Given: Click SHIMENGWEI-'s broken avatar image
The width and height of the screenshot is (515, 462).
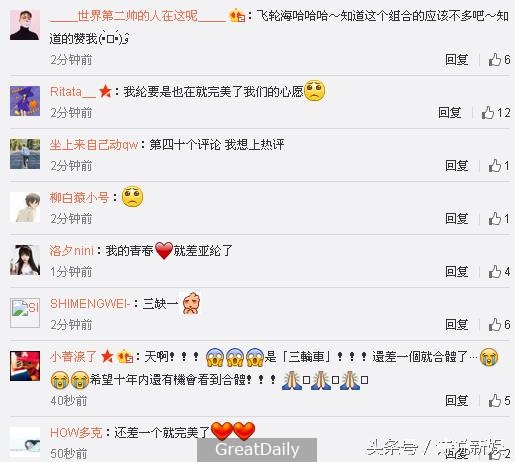Looking at the screenshot, I should click(25, 313).
